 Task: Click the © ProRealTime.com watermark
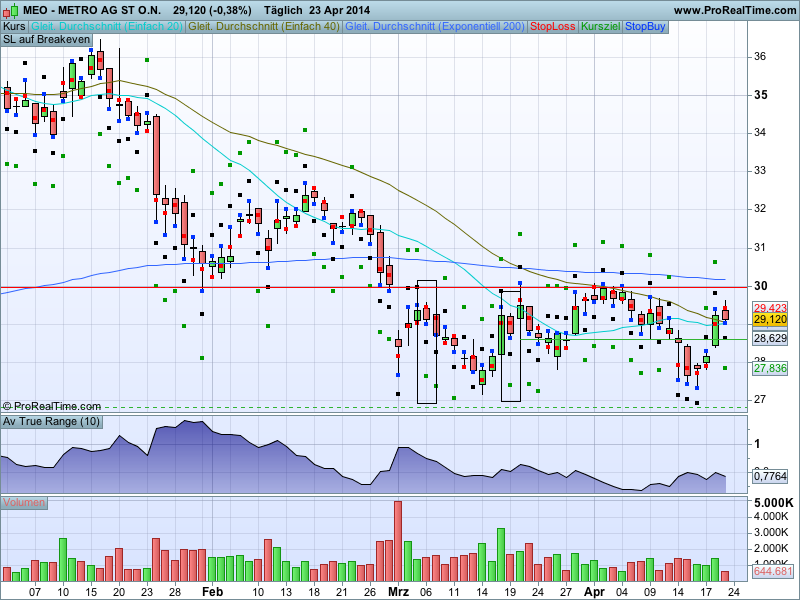click(52, 406)
